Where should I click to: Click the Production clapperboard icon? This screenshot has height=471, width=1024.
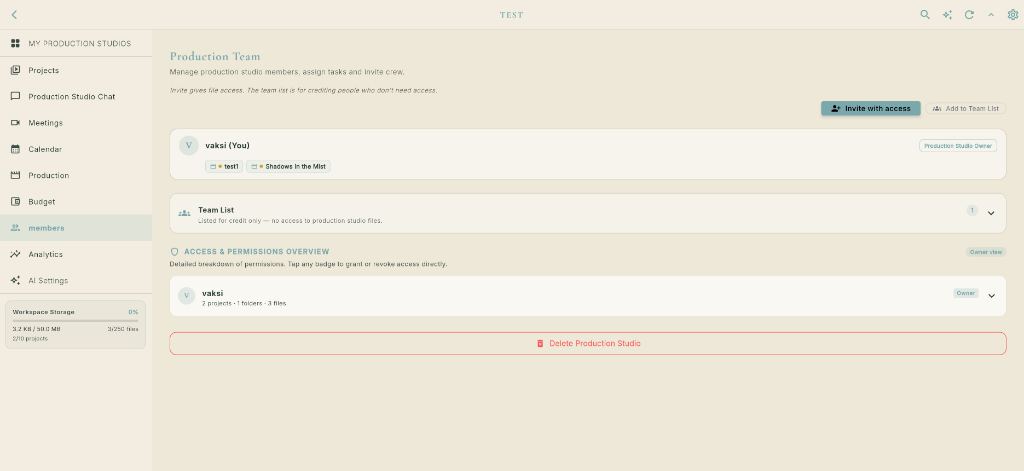click(16, 175)
